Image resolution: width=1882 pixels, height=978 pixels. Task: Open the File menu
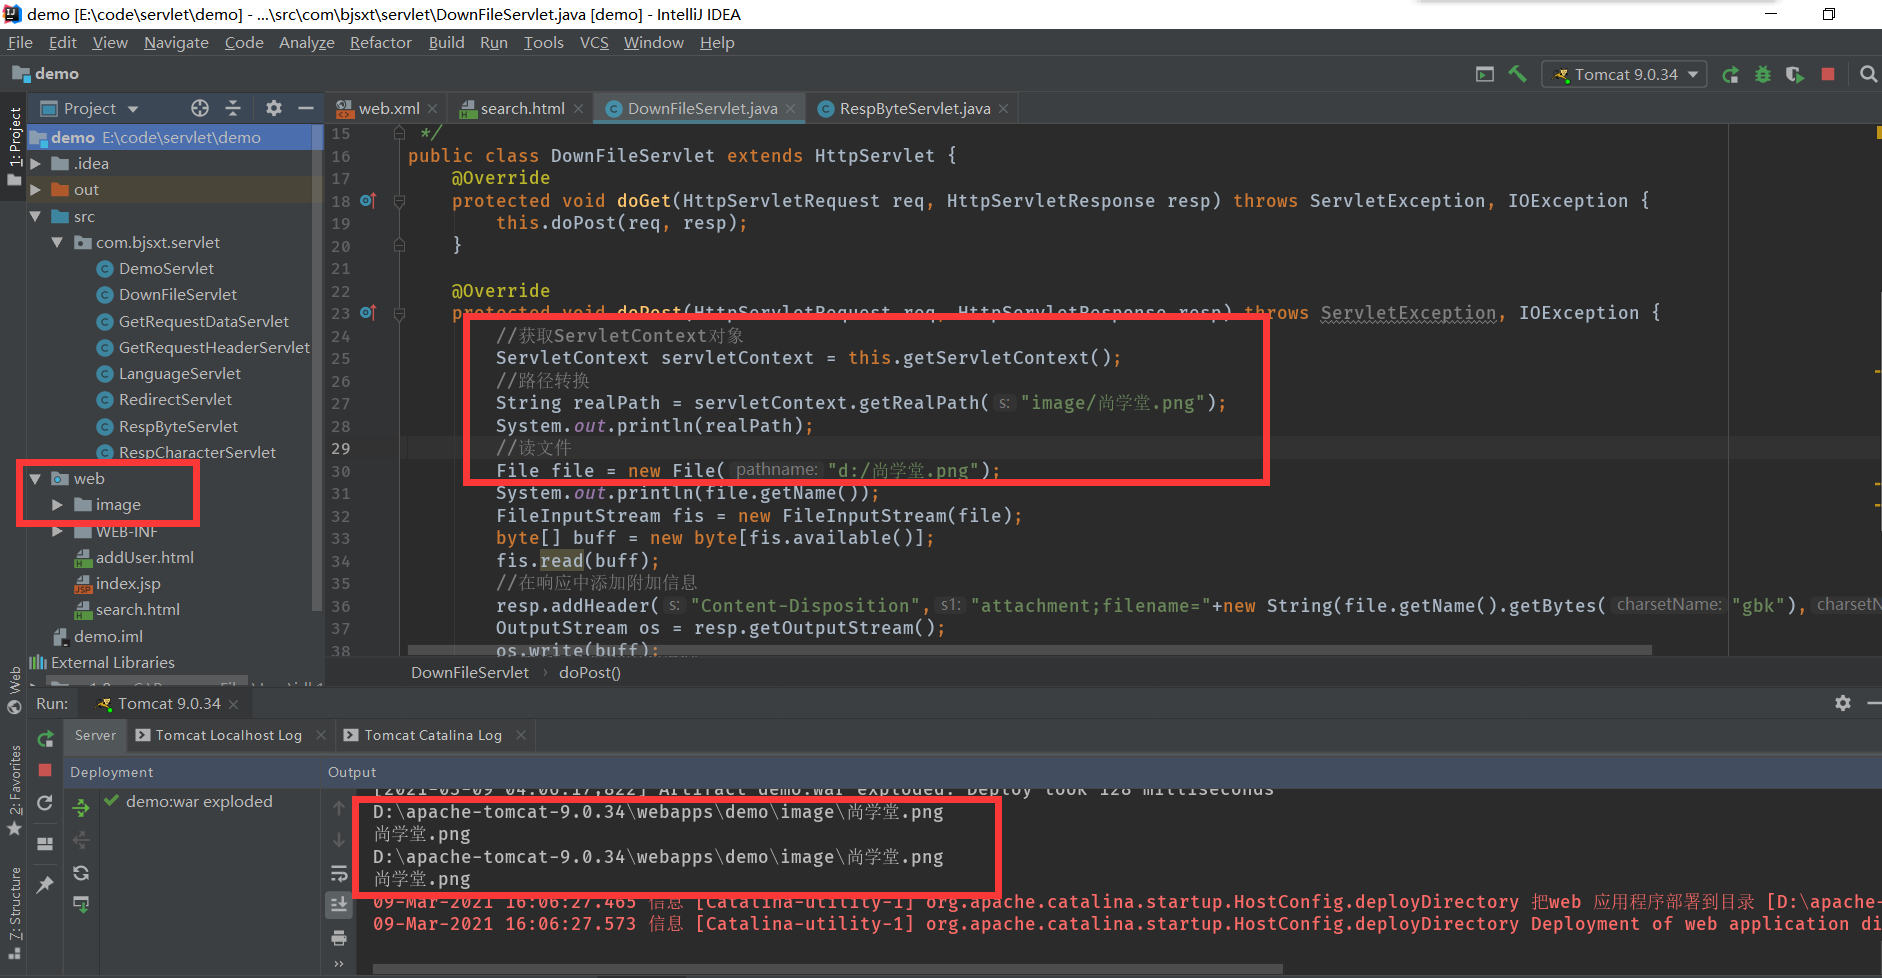tap(20, 42)
